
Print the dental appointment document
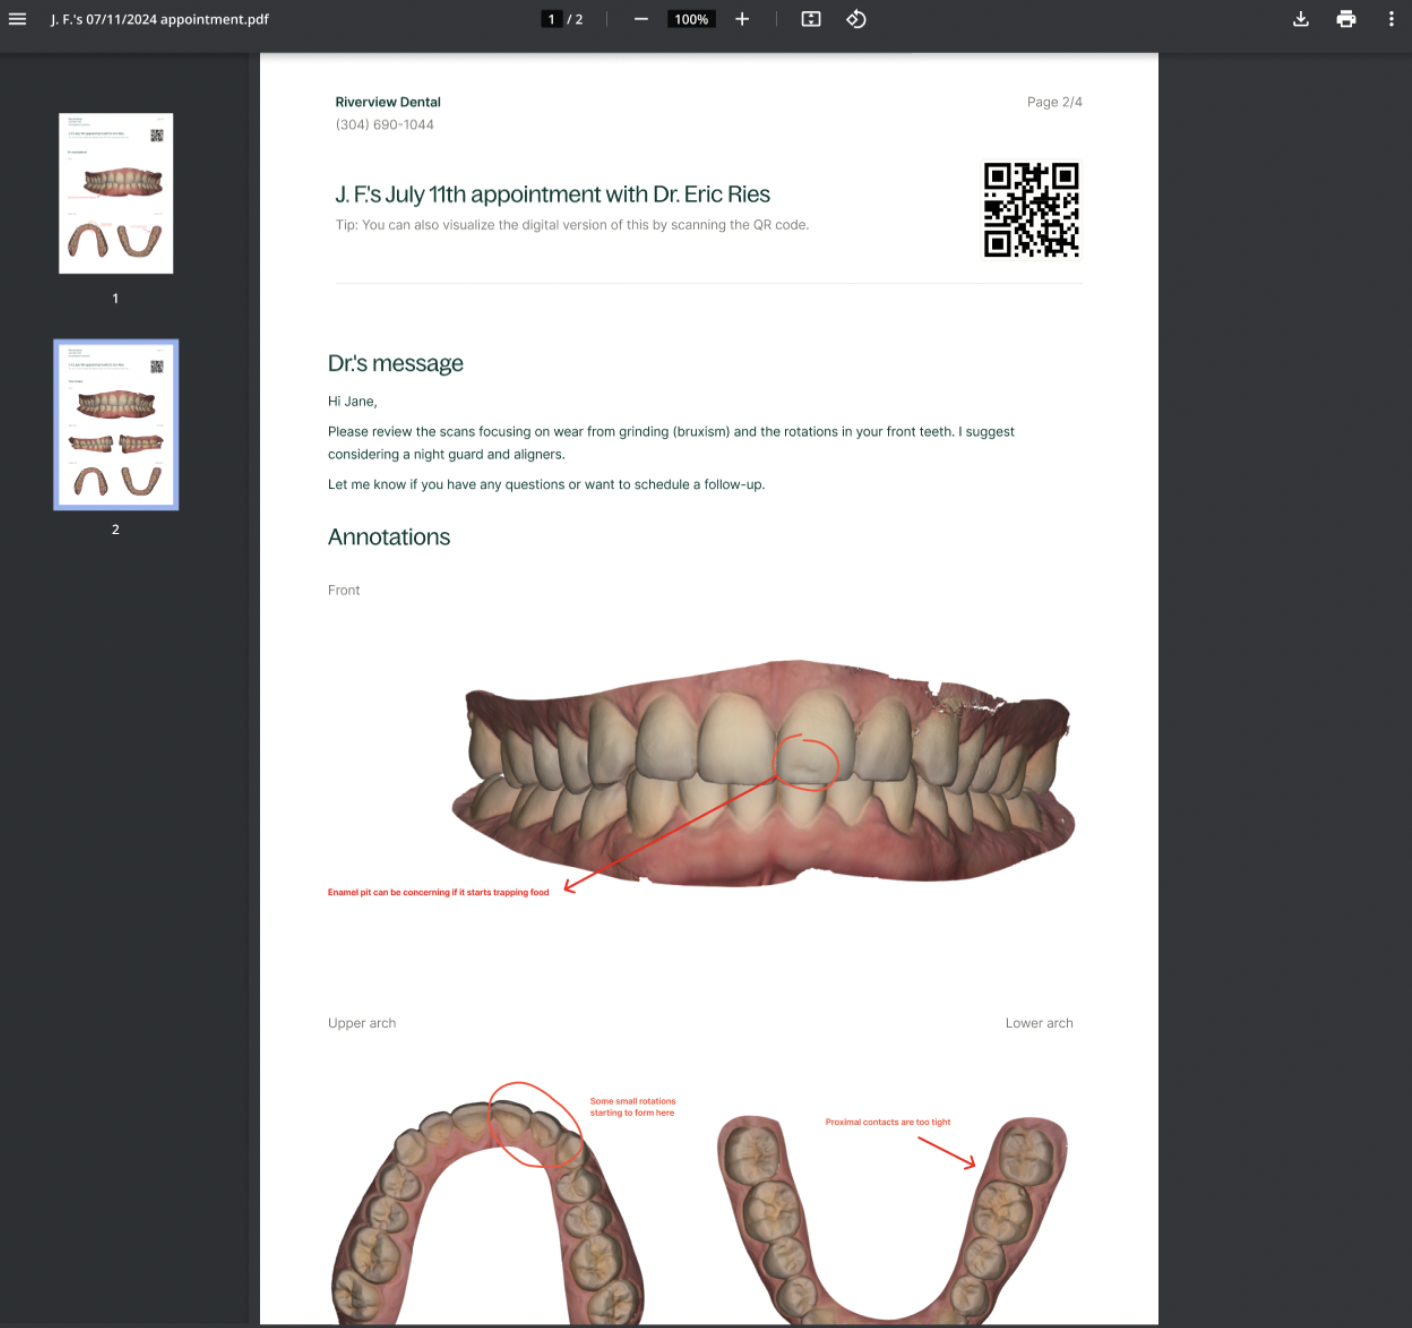coord(1346,19)
